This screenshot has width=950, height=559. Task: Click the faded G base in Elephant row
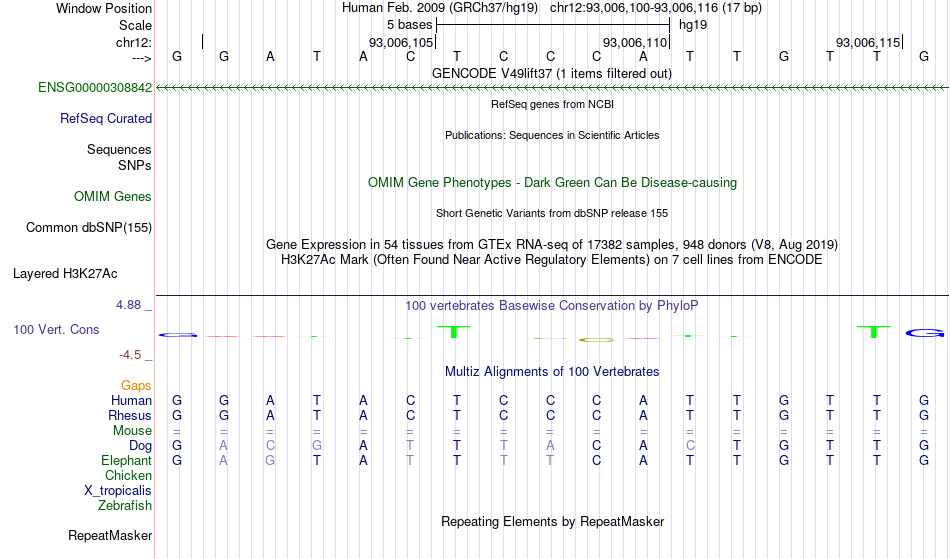(270, 461)
